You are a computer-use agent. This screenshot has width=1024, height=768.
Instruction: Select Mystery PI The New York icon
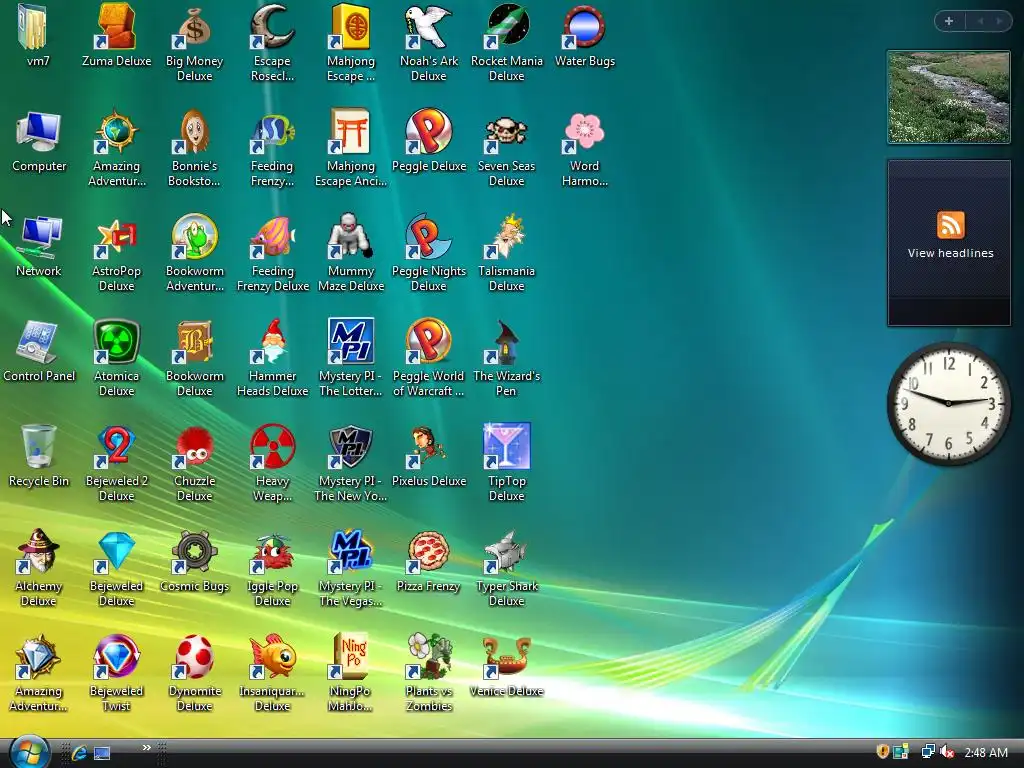pyautogui.click(x=351, y=447)
